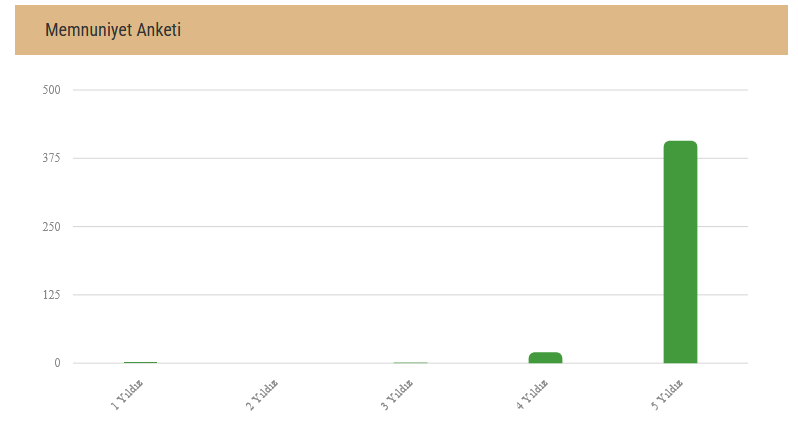
Task: Click the 125 y-axis value
Action: [x=51, y=295]
